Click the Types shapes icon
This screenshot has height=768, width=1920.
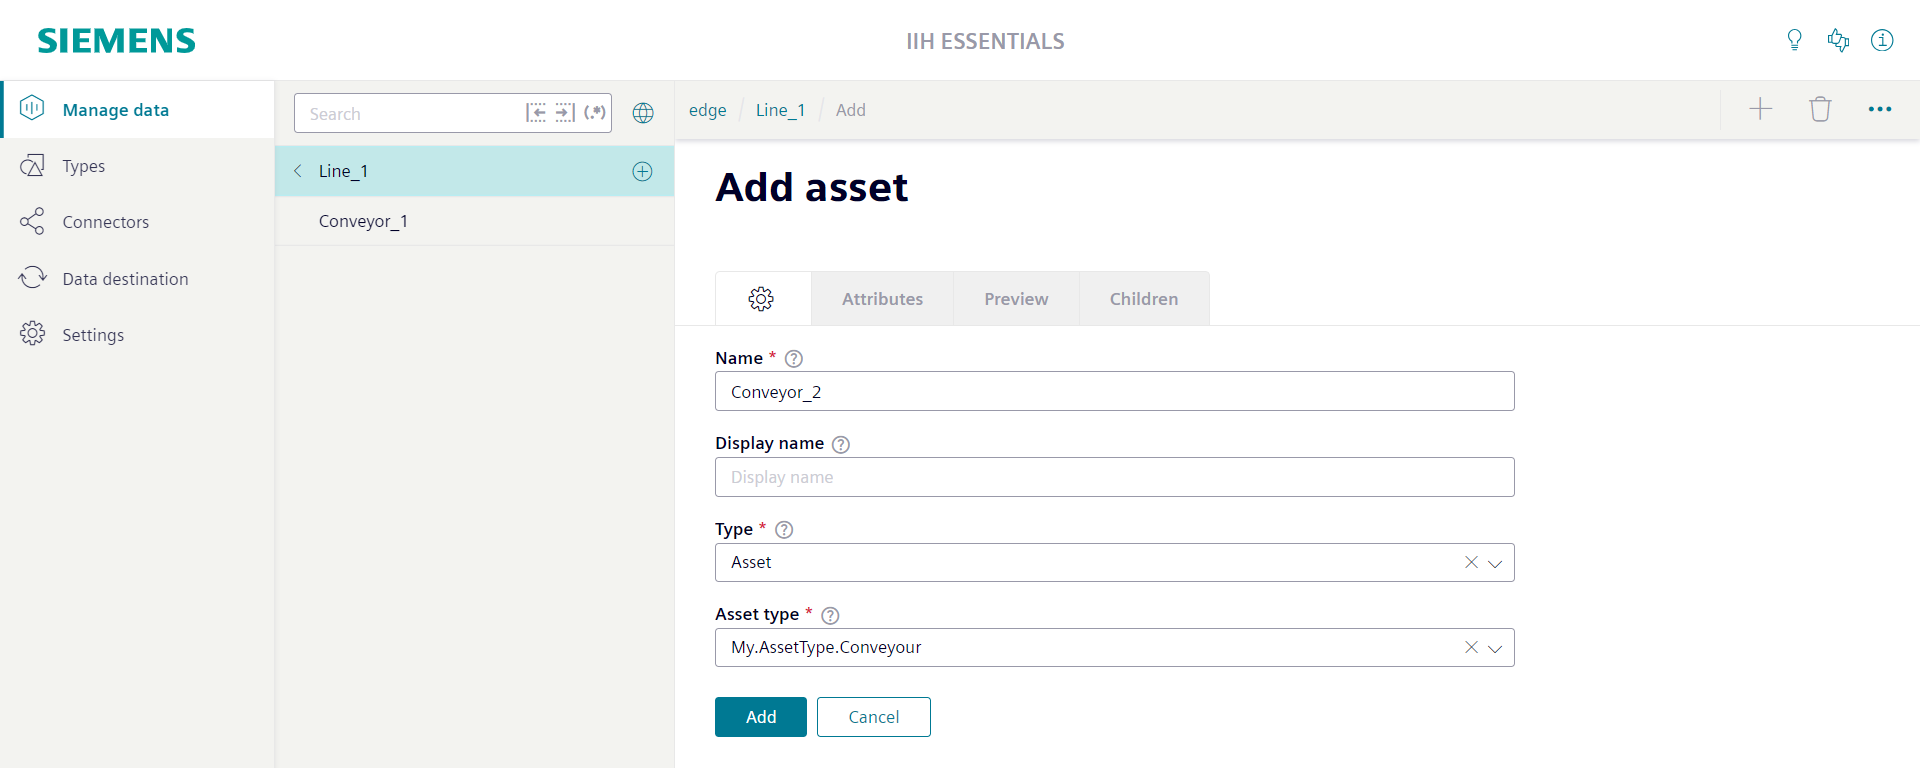tap(32, 165)
